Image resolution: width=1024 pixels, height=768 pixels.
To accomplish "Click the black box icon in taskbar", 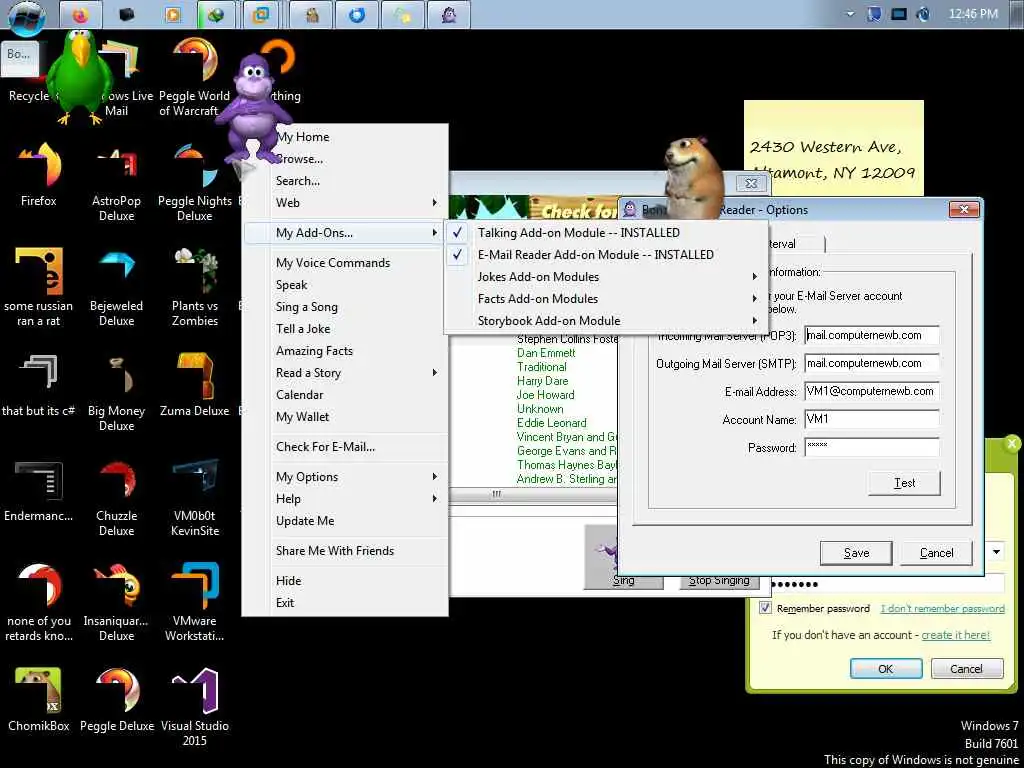I will pos(127,15).
